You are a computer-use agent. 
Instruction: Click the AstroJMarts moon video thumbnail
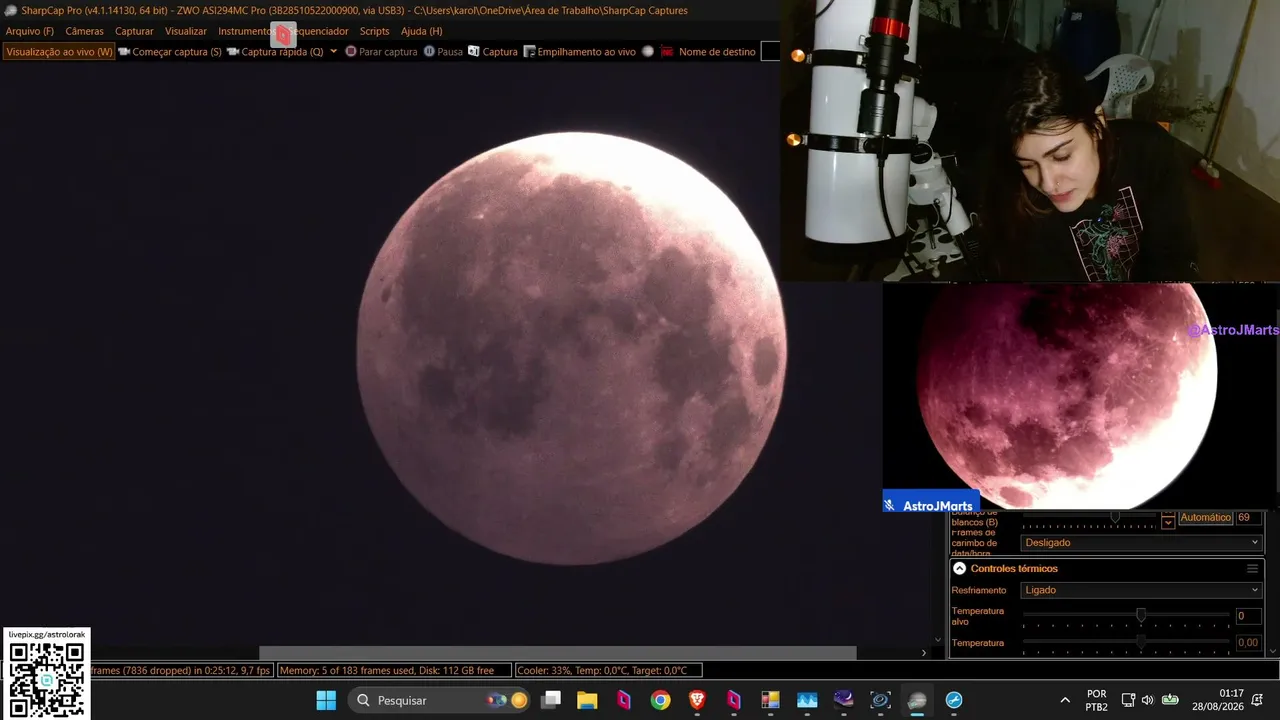click(1081, 397)
